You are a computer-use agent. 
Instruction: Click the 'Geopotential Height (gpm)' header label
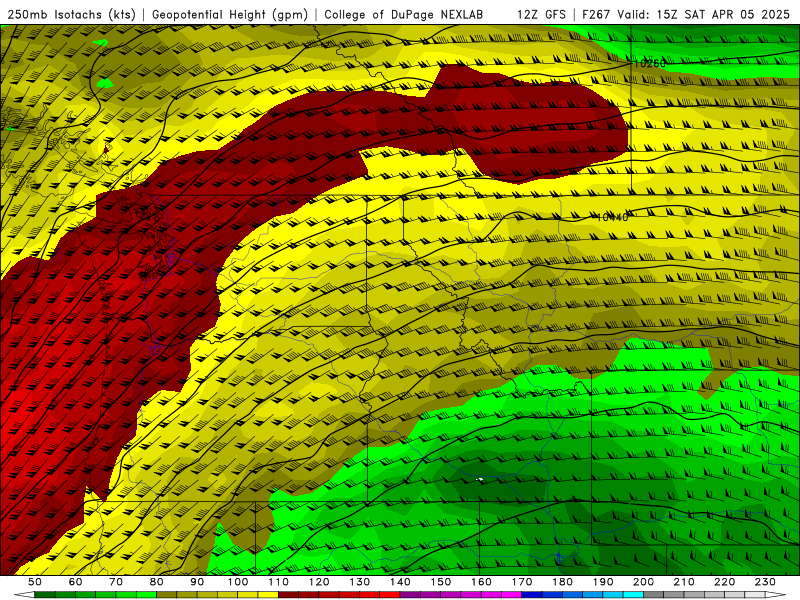[230, 15]
